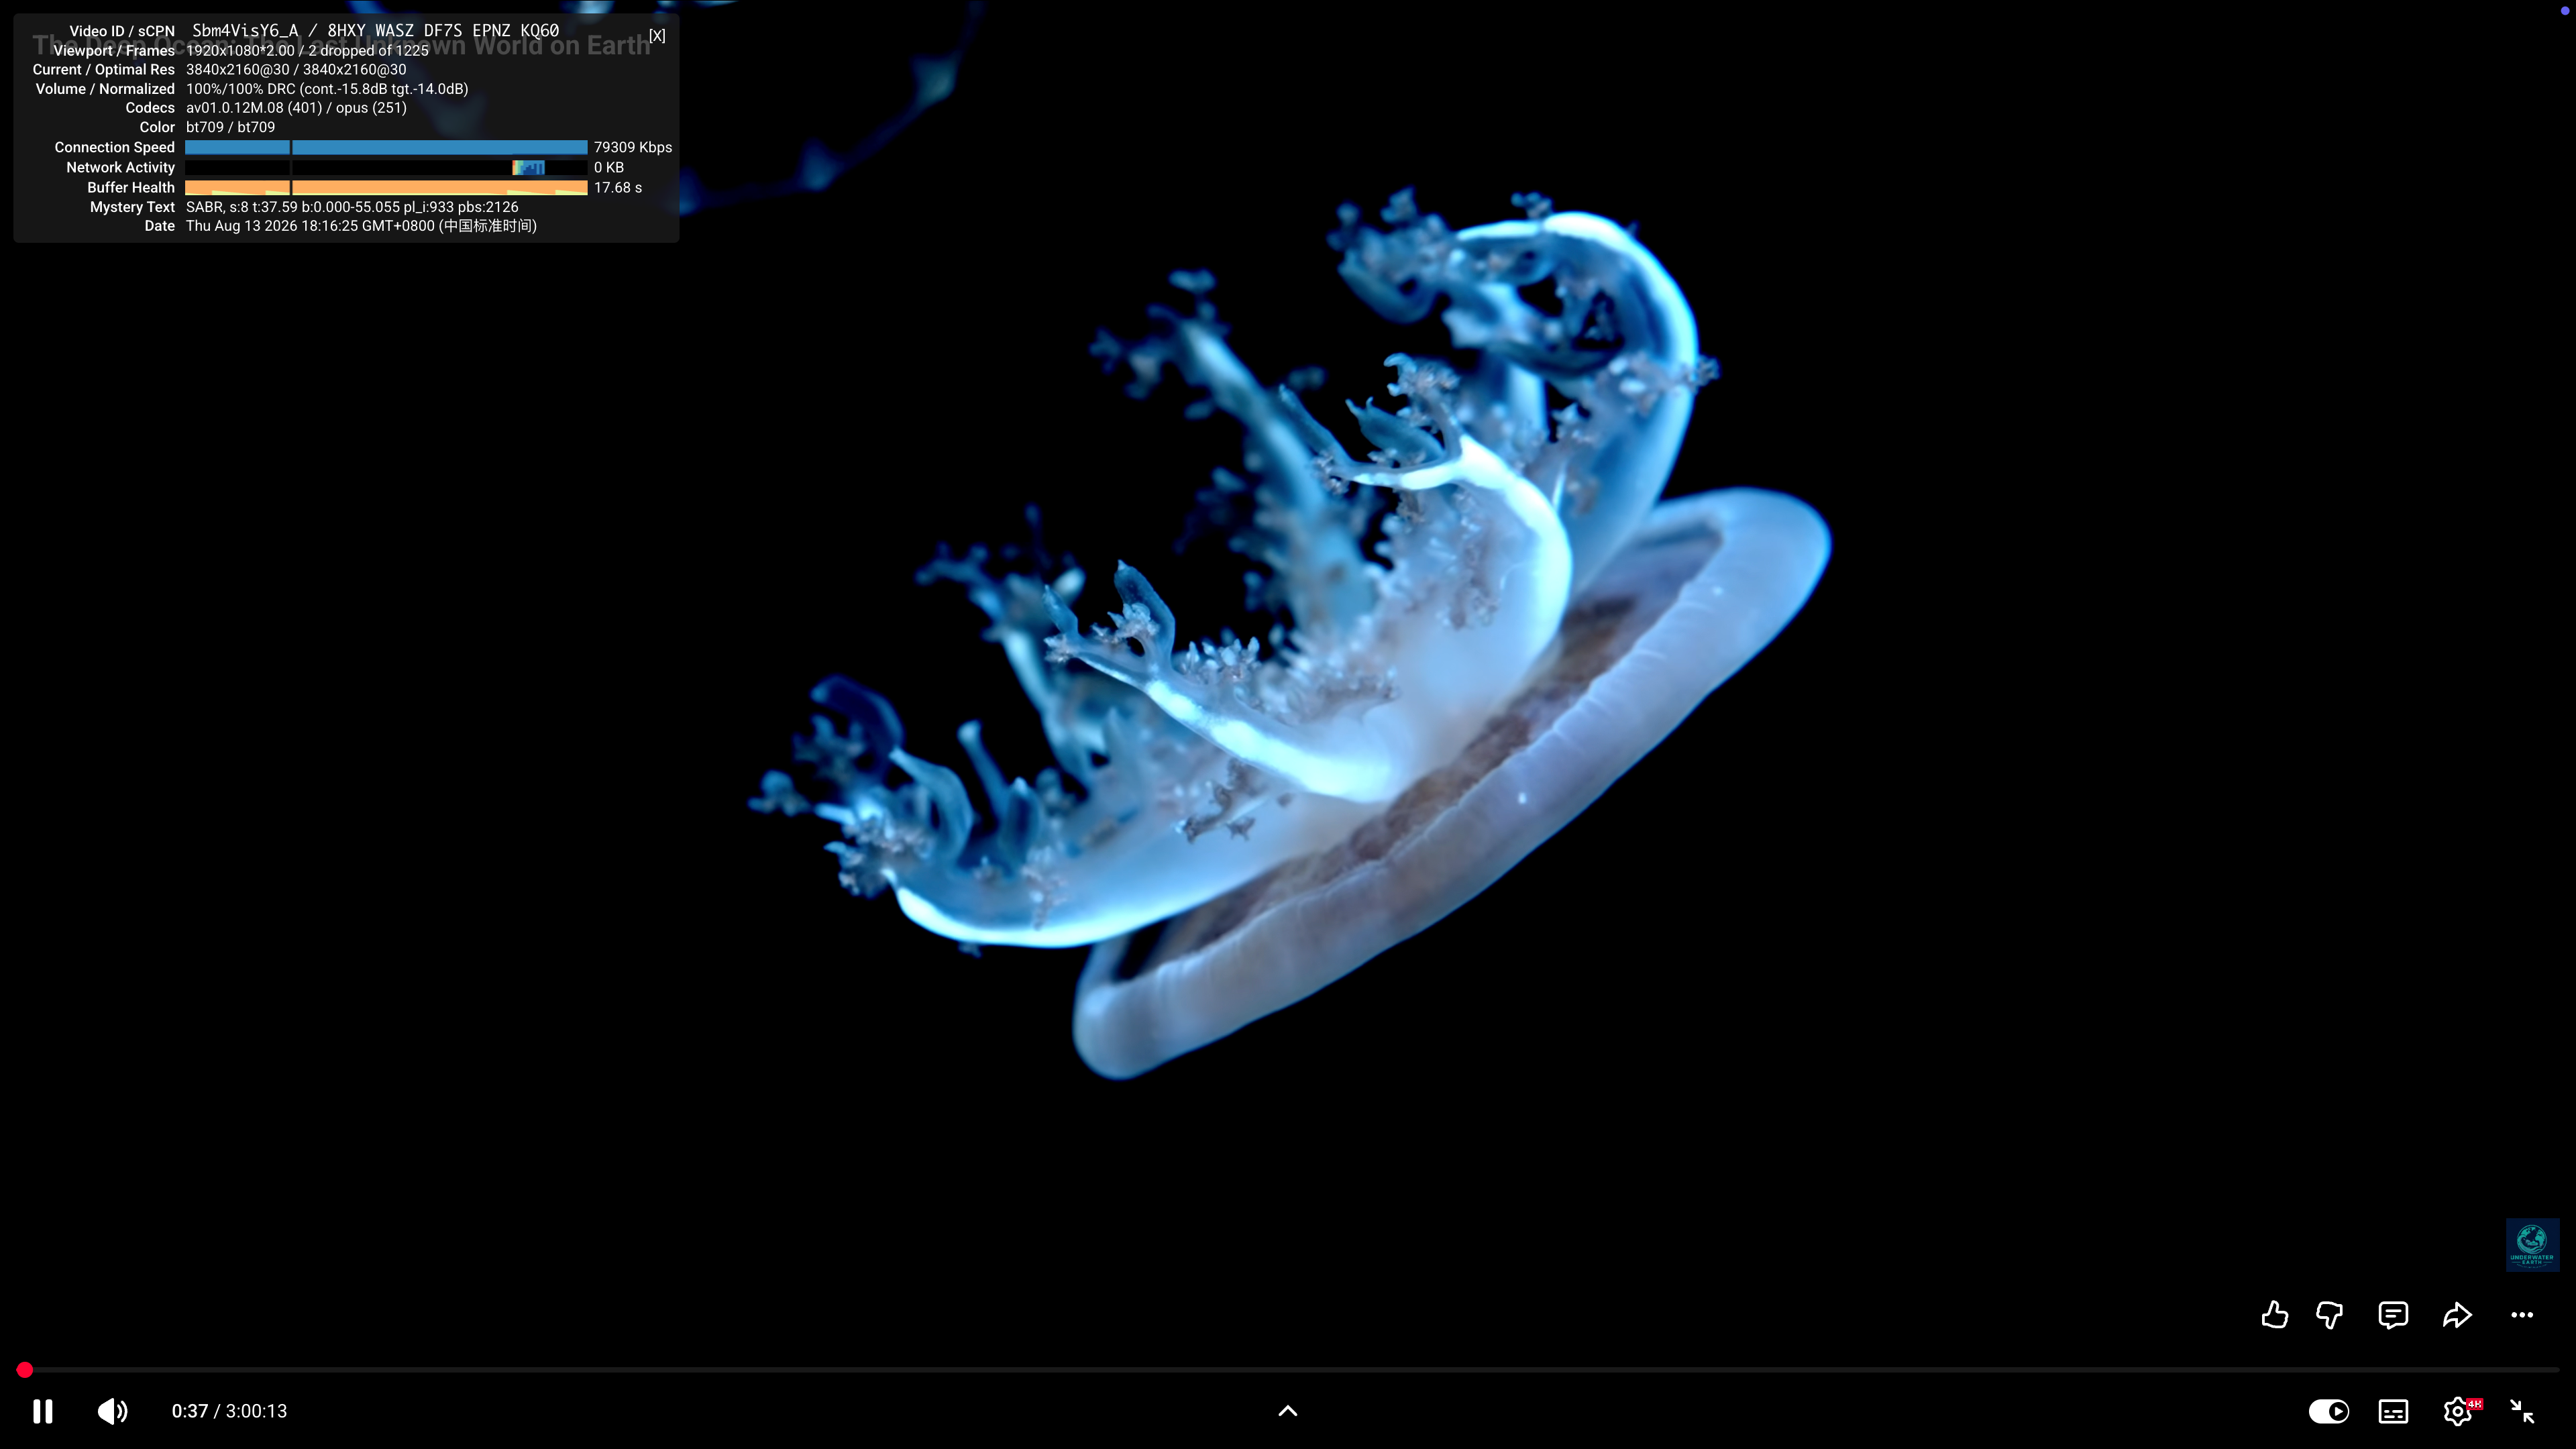
Task: Turn on subtitles/closed captions
Action: 2393,1411
